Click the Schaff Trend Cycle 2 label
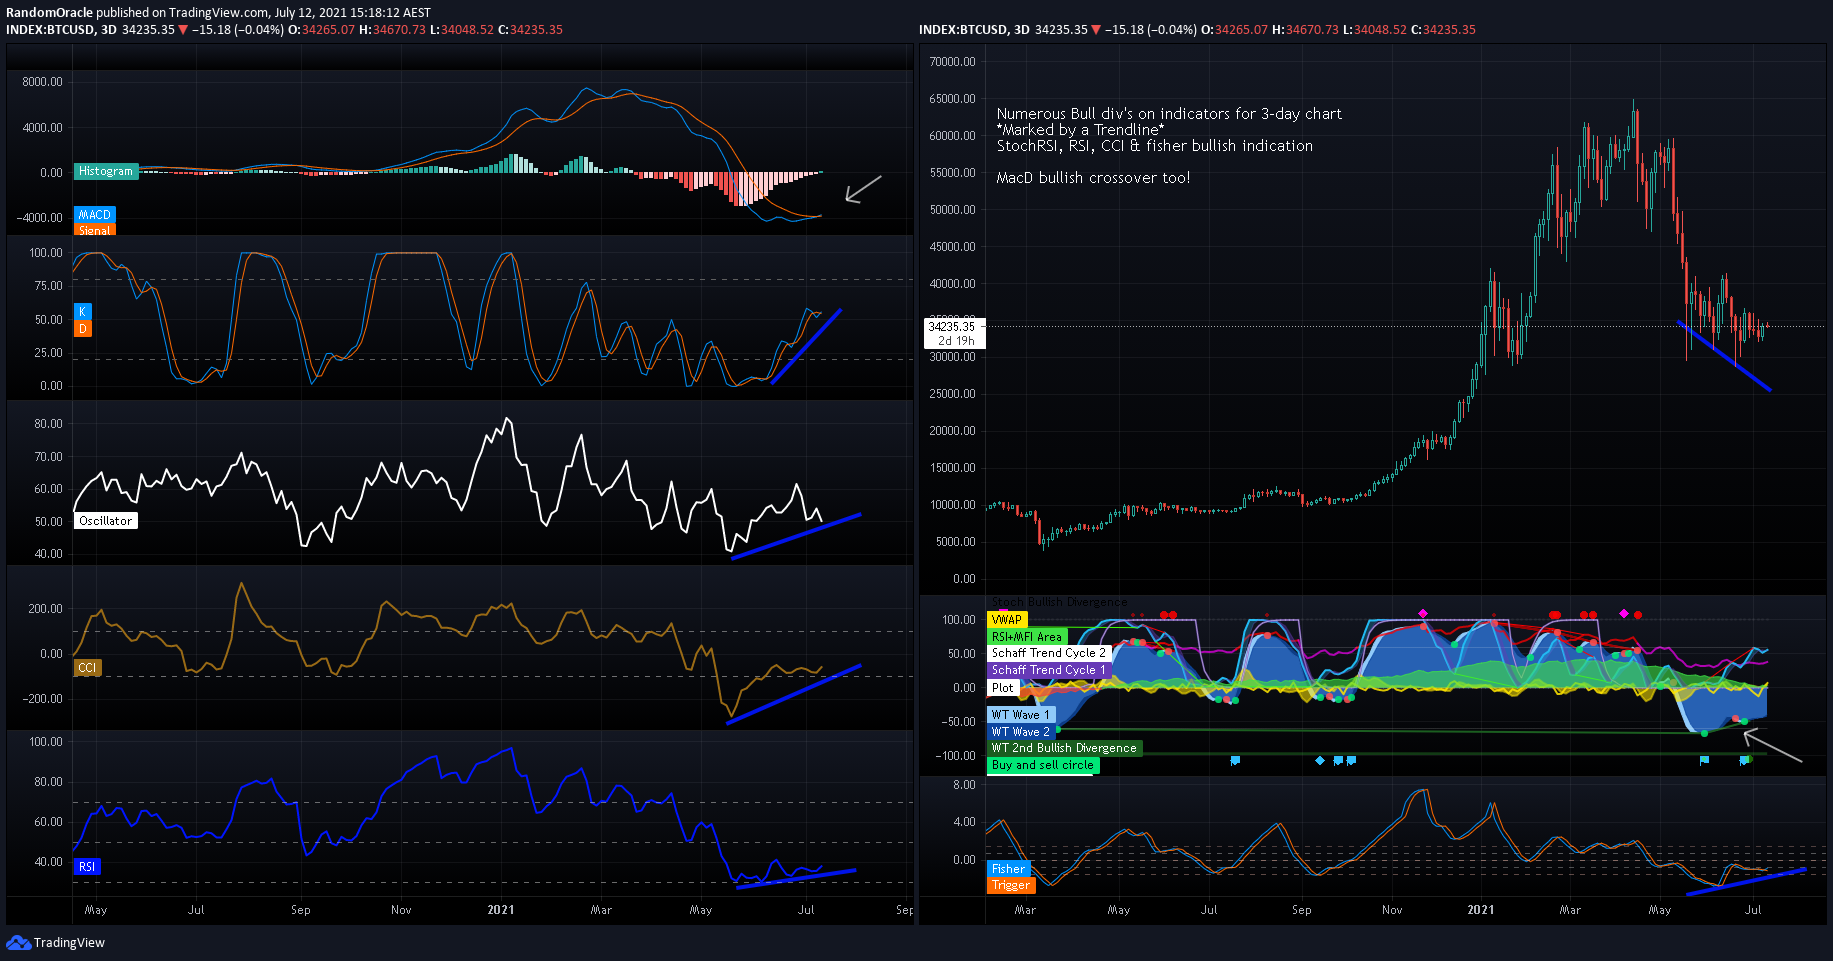Image resolution: width=1833 pixels, height=961 pixels. (1049, 652)
